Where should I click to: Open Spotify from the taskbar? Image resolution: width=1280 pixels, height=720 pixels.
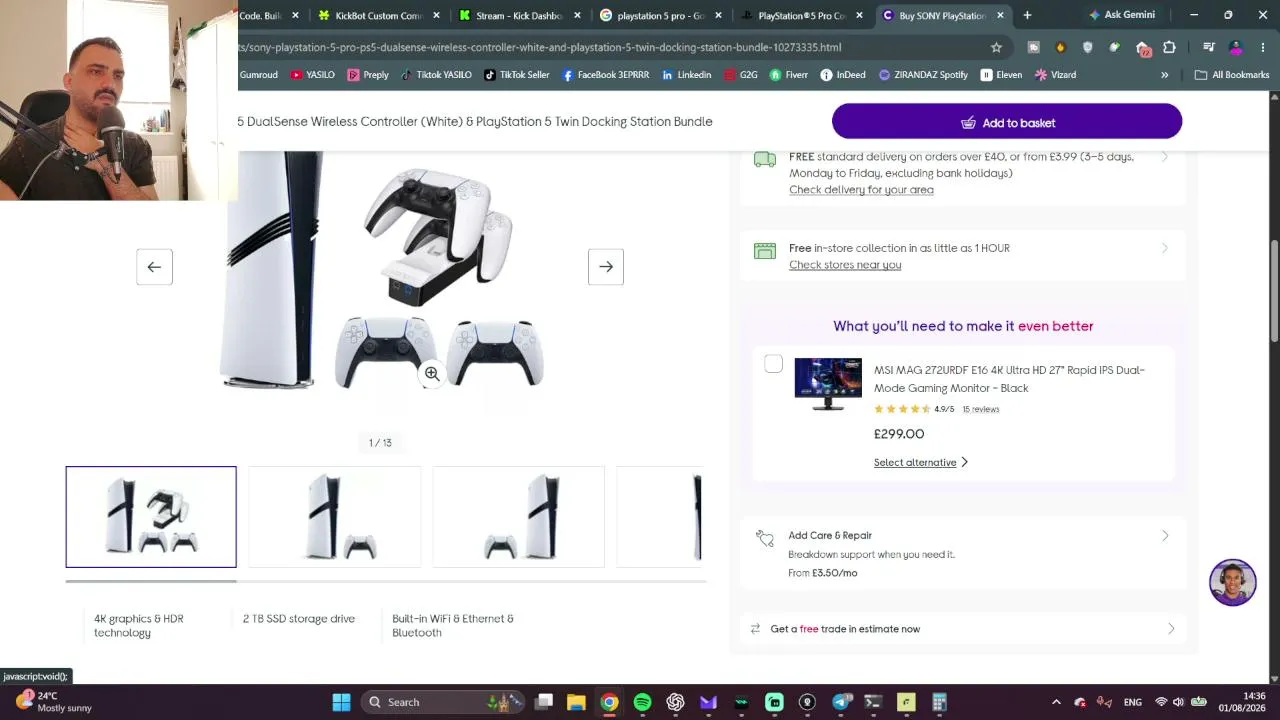[x=642, y=702]
